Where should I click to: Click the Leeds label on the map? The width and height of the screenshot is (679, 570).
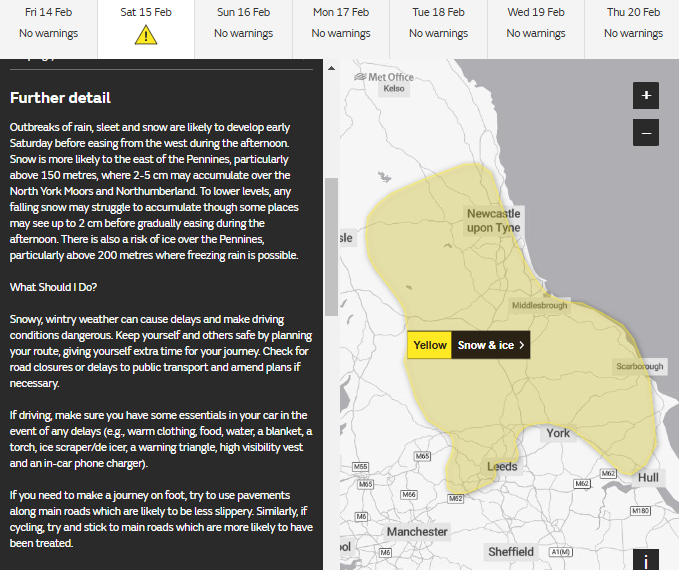point(502,466)
